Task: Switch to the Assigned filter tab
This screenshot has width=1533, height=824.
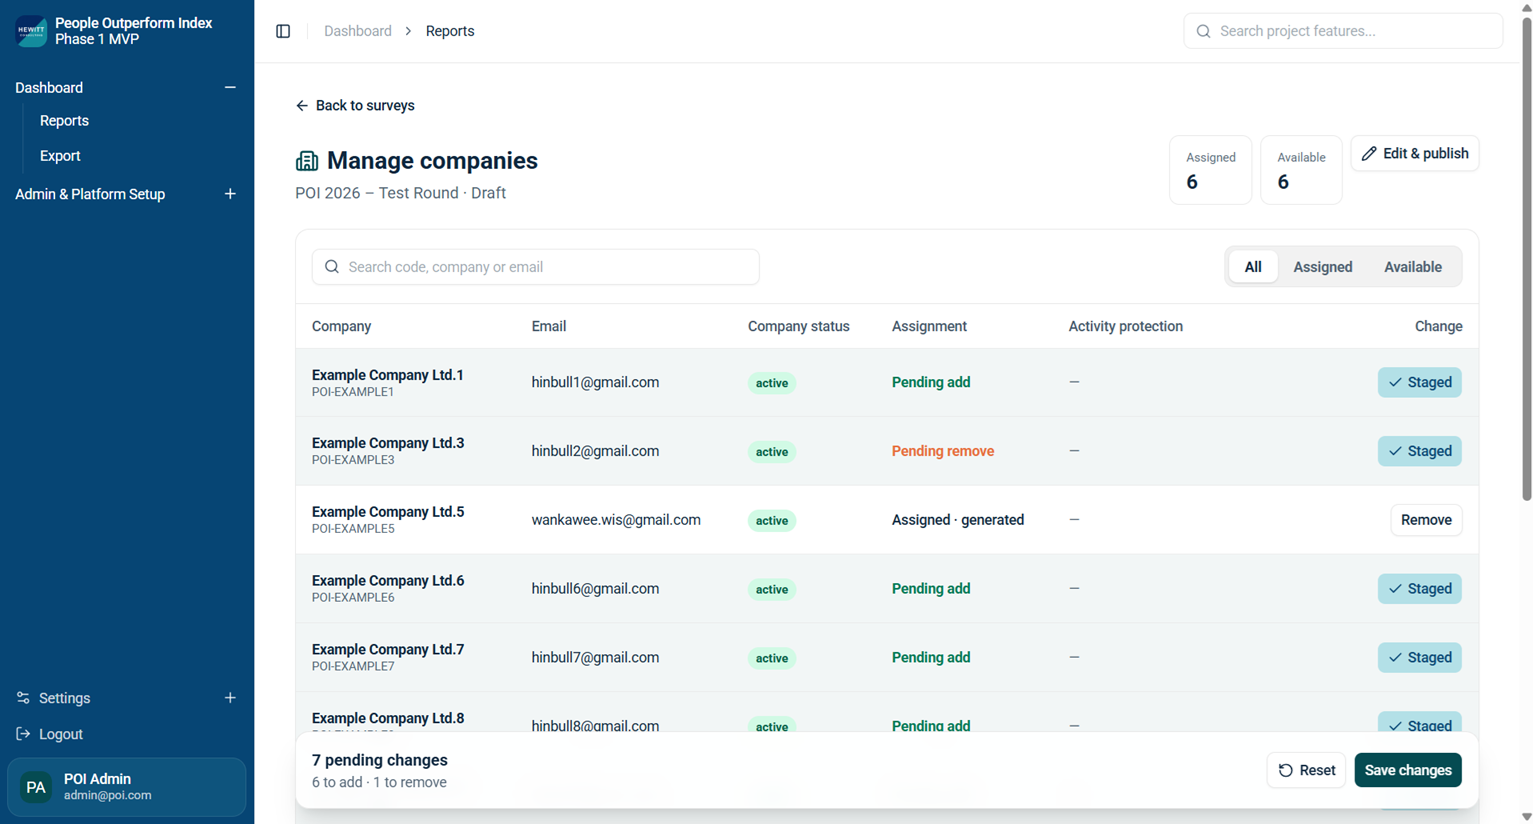Action: (x=1322, y=267)
